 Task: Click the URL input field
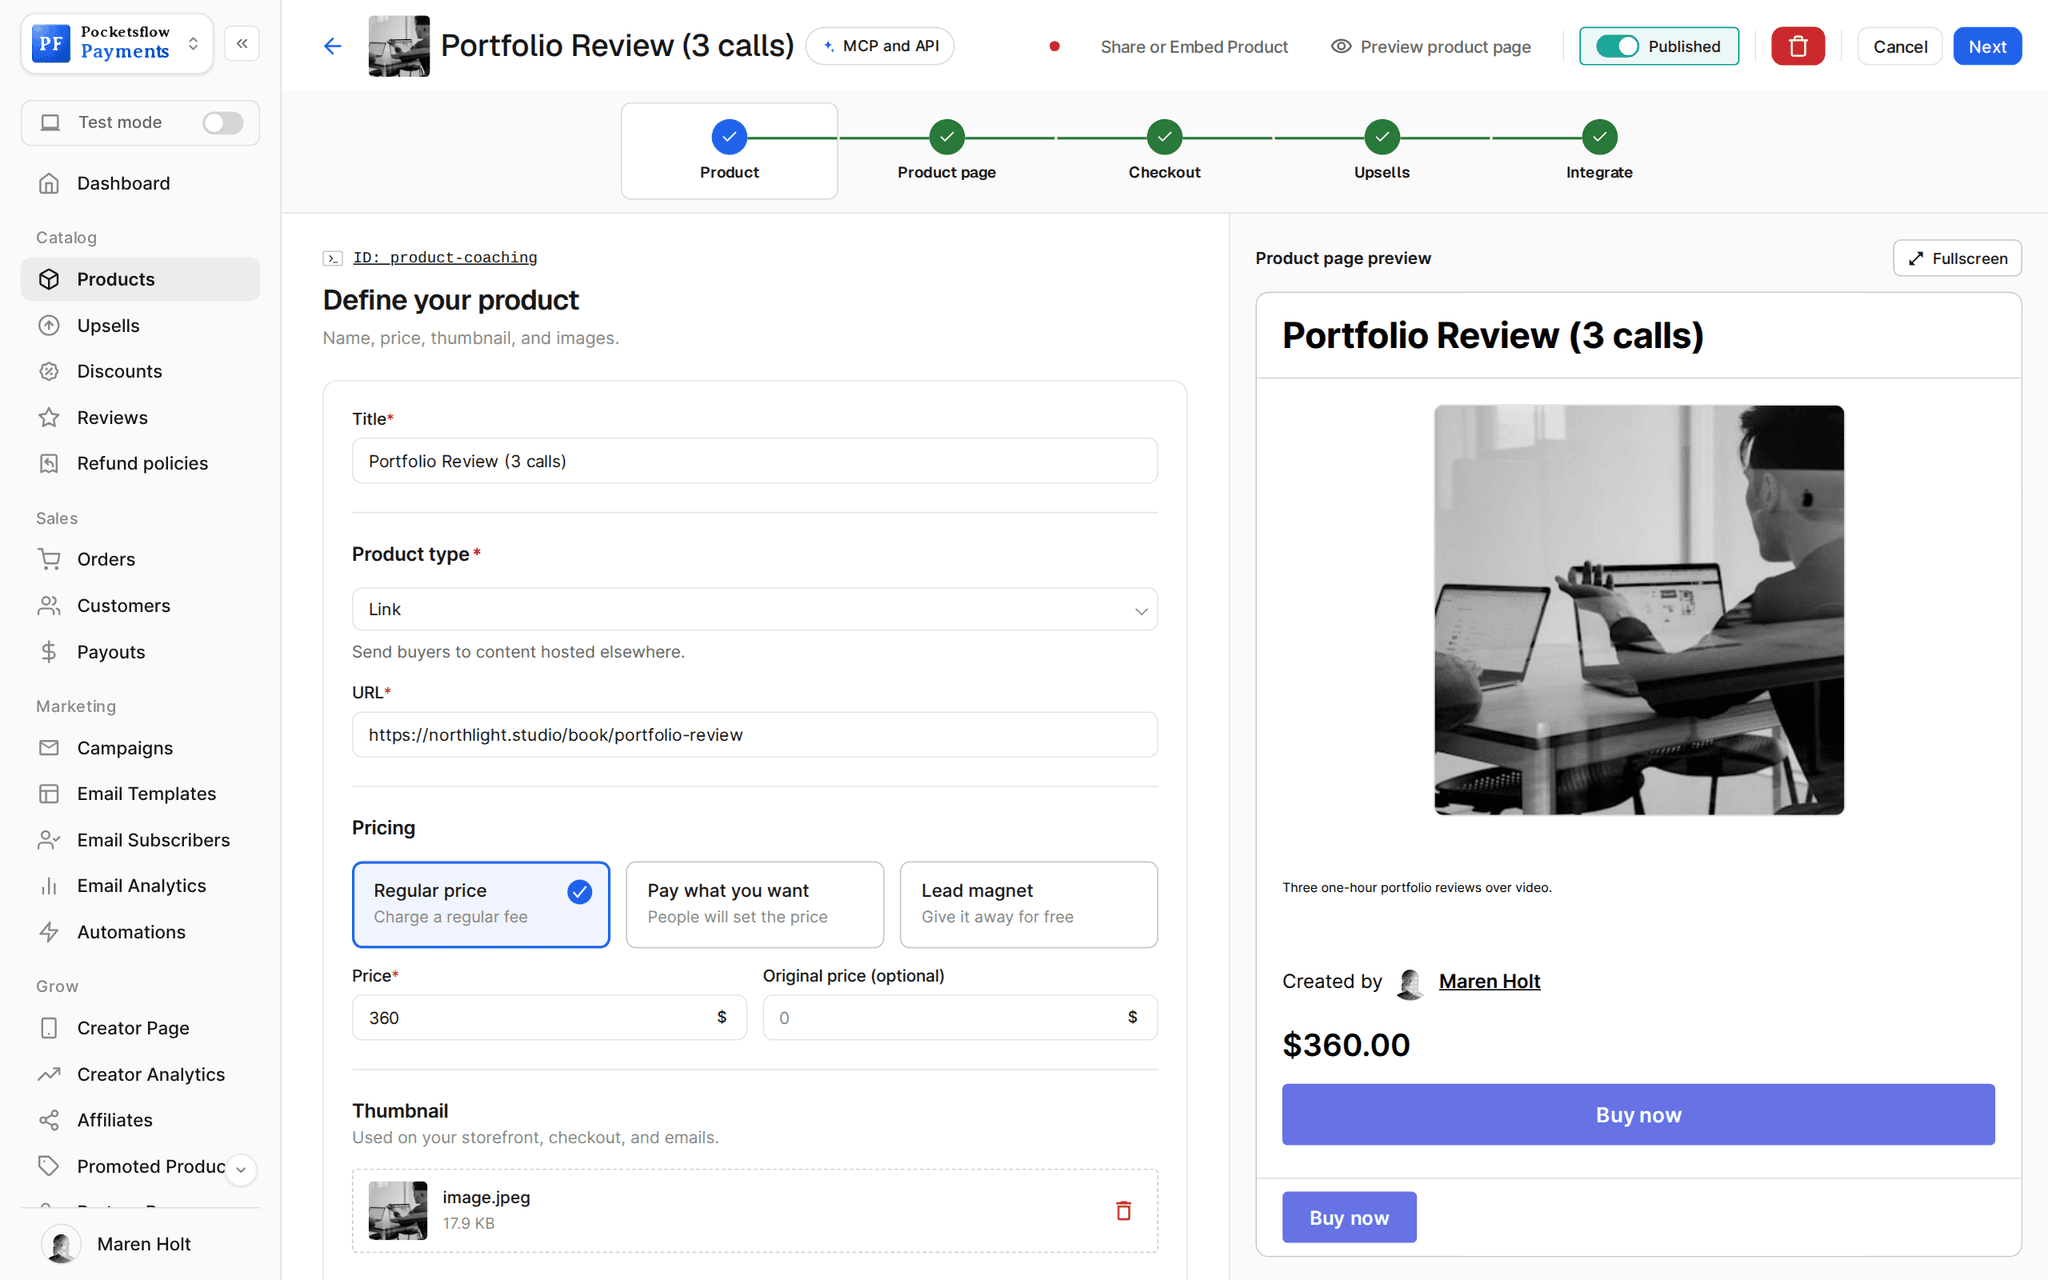(x=755, y=735)
